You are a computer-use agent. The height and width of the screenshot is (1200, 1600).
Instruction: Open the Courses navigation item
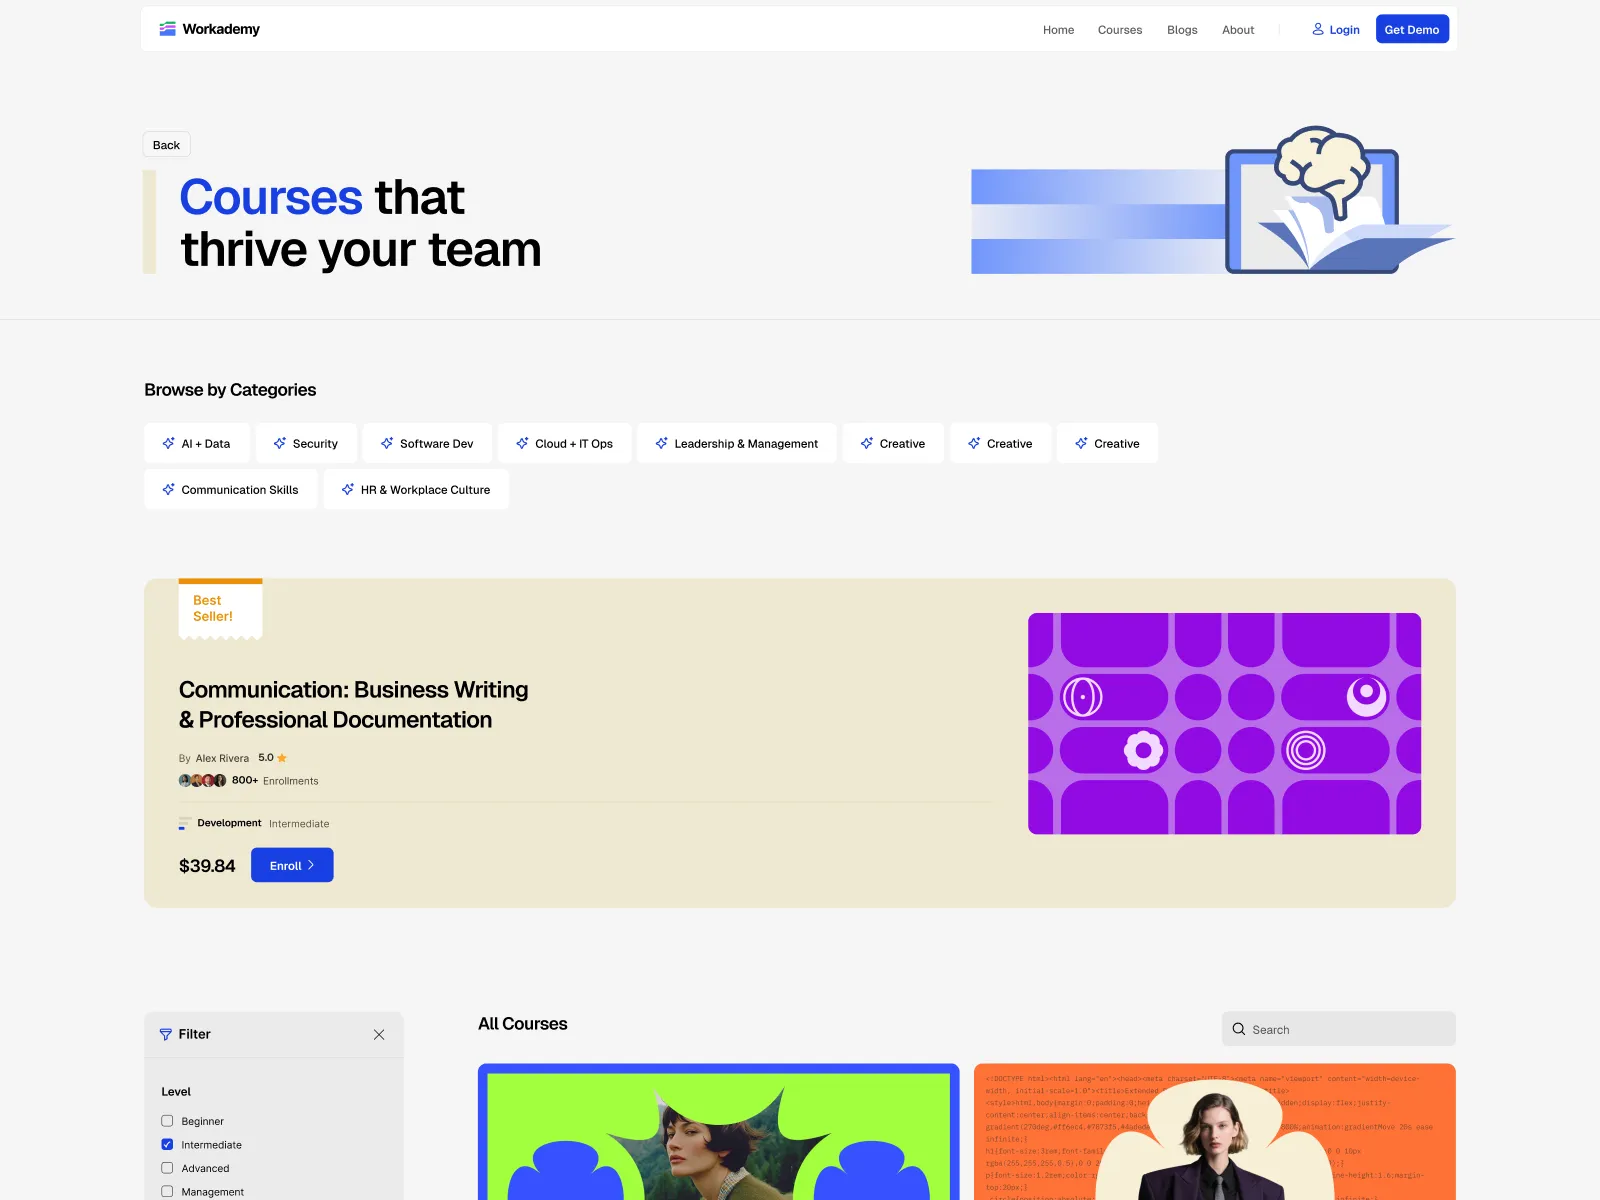tap(1119, 30)
